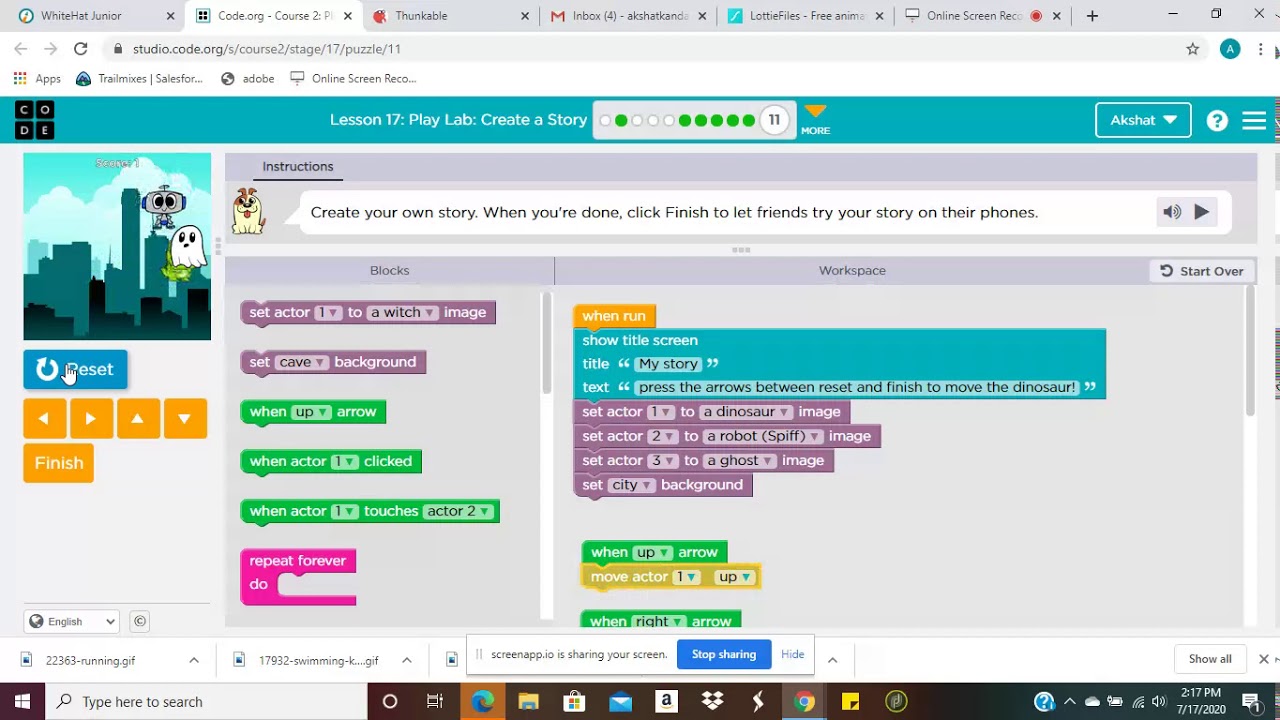Open the dinosaur image dropdown
This screenshot has width=1280, height=720.
747,412
